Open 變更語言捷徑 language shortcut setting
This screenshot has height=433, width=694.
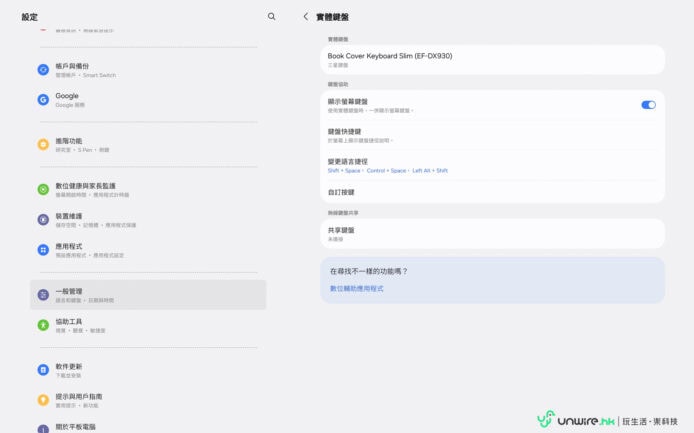pos(492,166)
